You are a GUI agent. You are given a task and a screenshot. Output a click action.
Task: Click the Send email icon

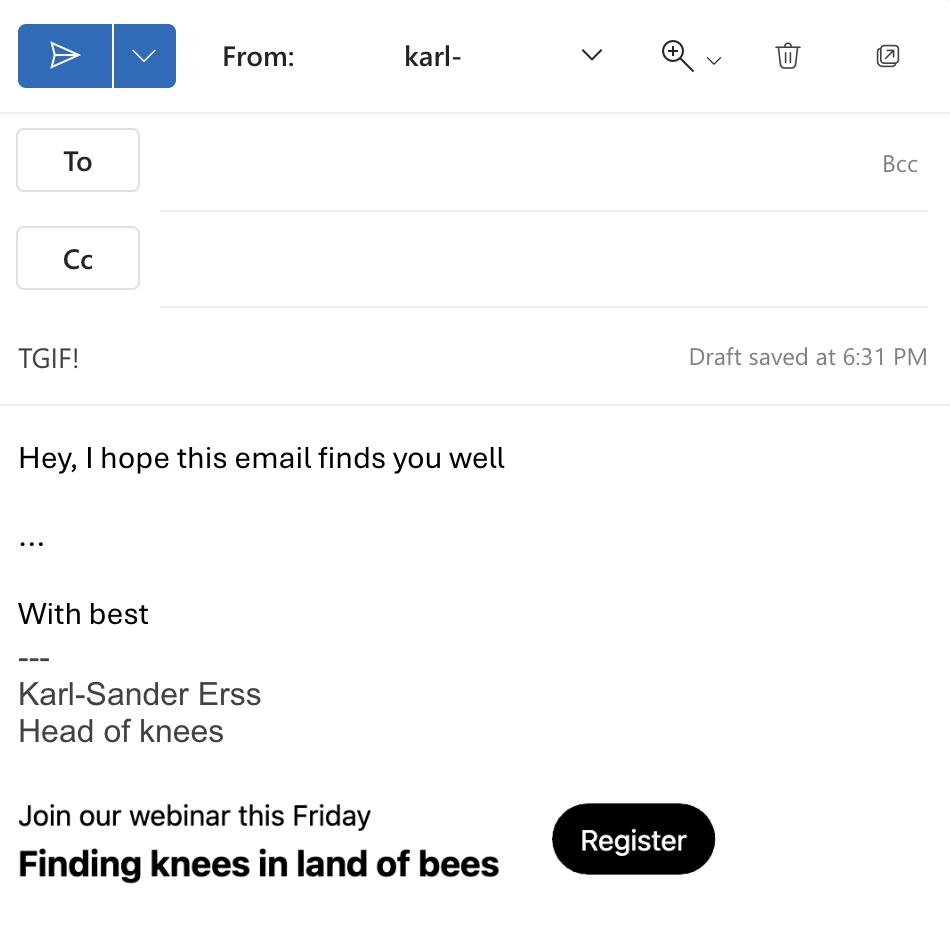point(63,56)
